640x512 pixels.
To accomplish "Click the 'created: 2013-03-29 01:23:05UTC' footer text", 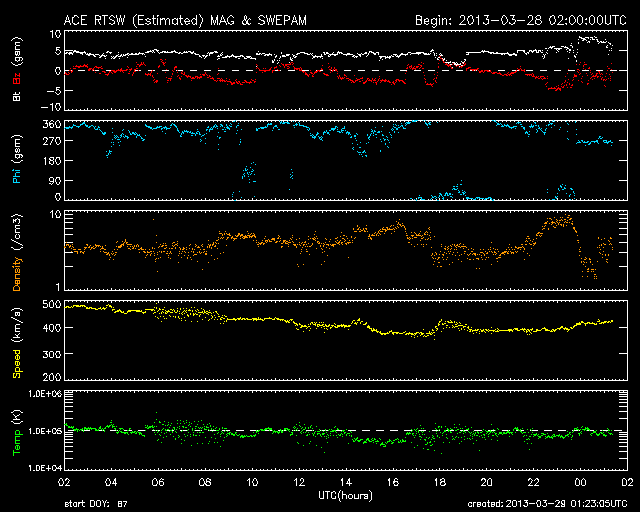I will click(x=547, y=504).
